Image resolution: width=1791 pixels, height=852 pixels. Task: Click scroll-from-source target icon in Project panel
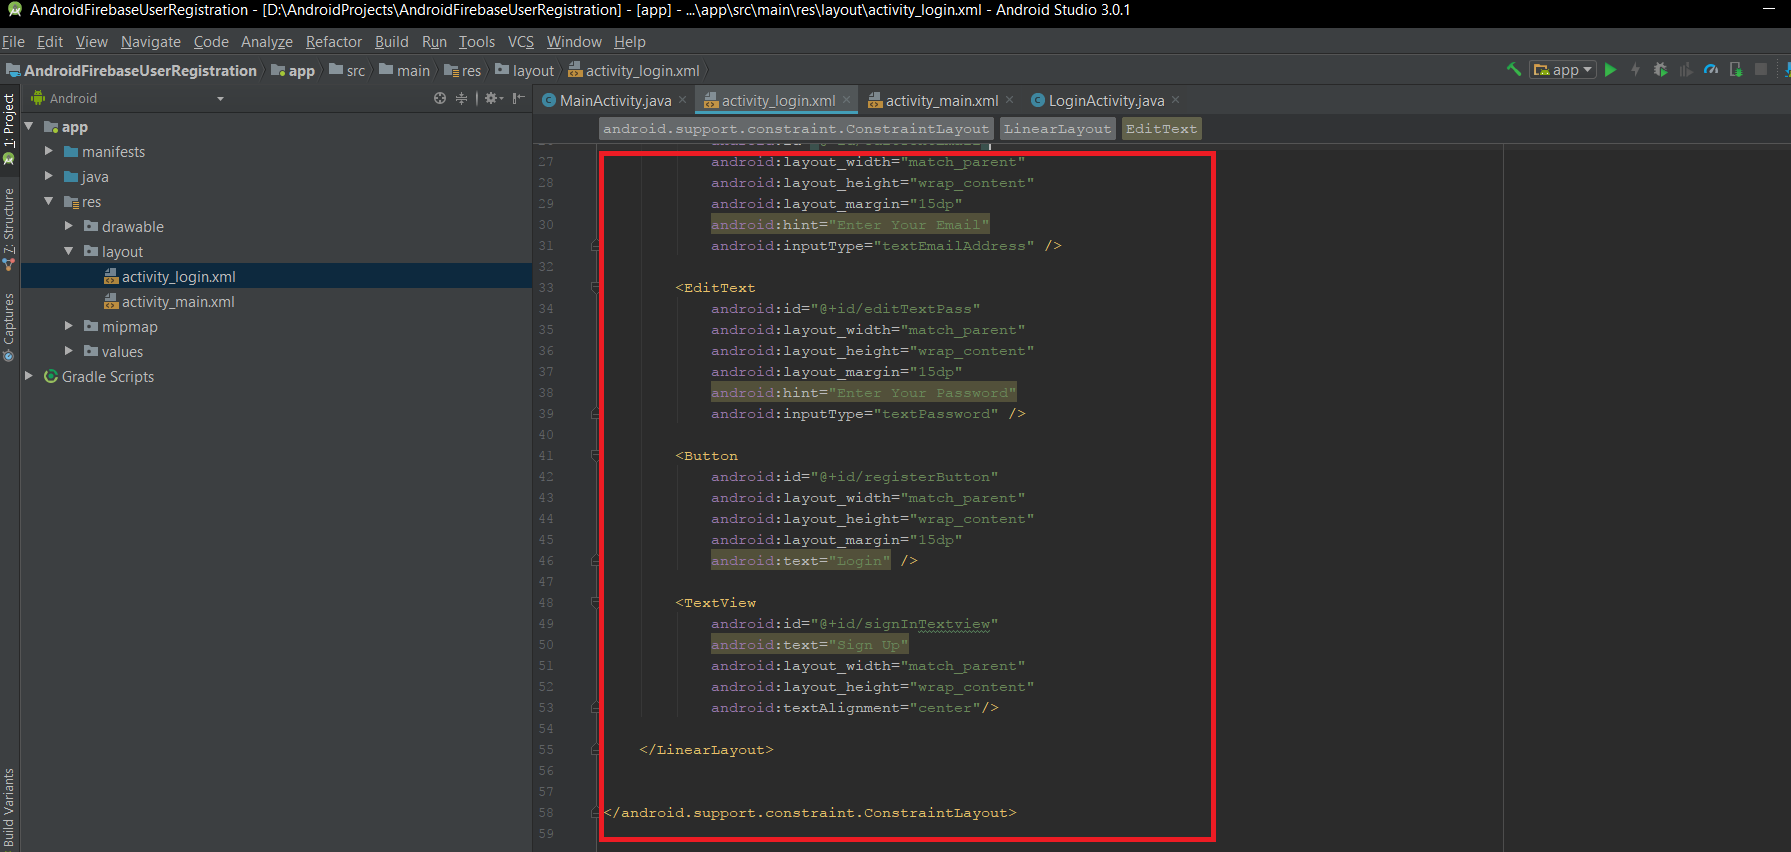coord(440,98)
